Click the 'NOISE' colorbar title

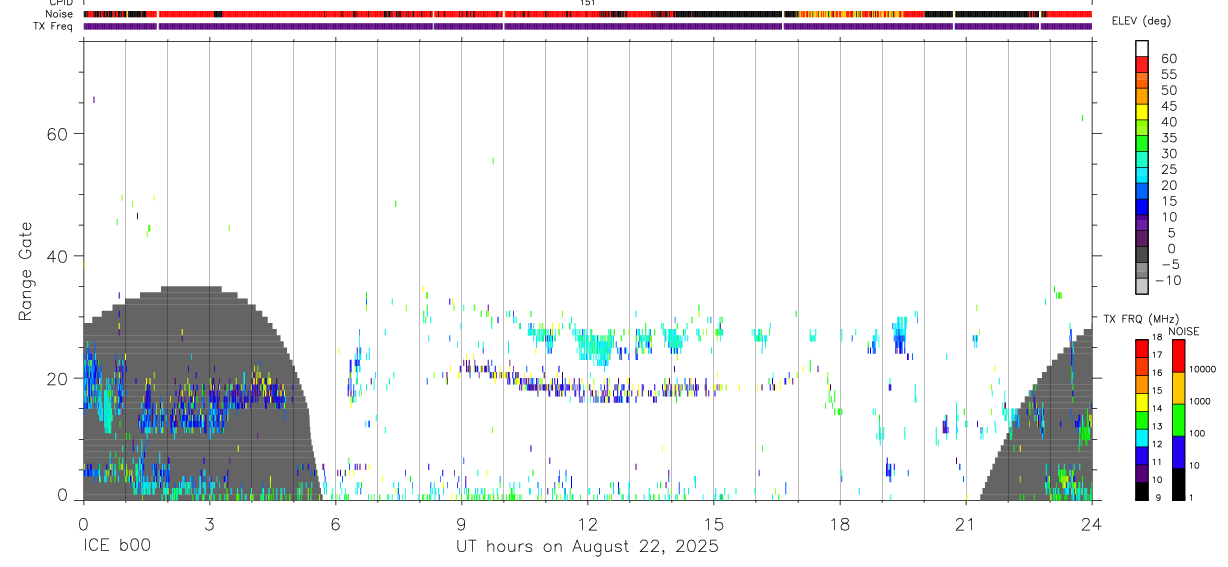point(1183,331)
